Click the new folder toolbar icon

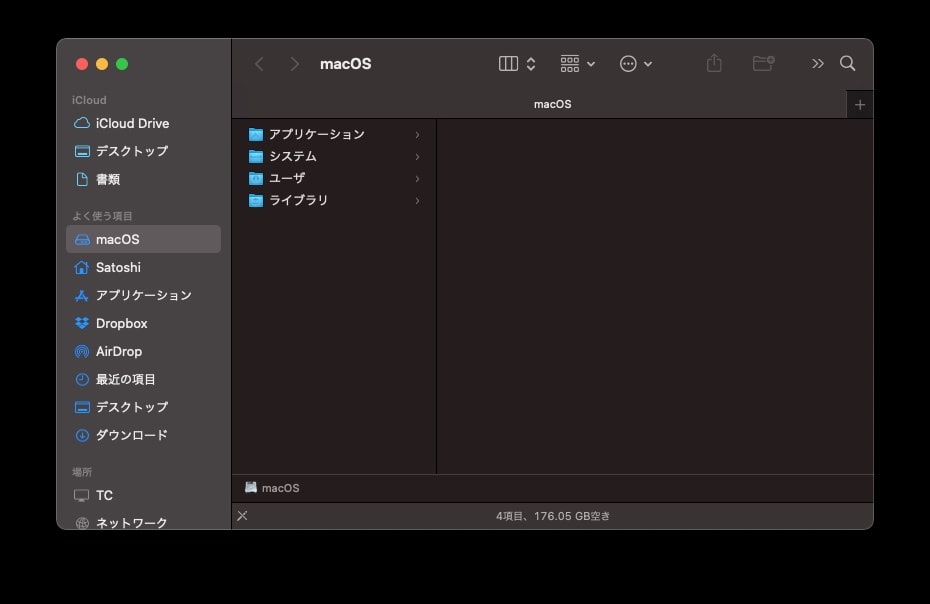tap(764, 64)
